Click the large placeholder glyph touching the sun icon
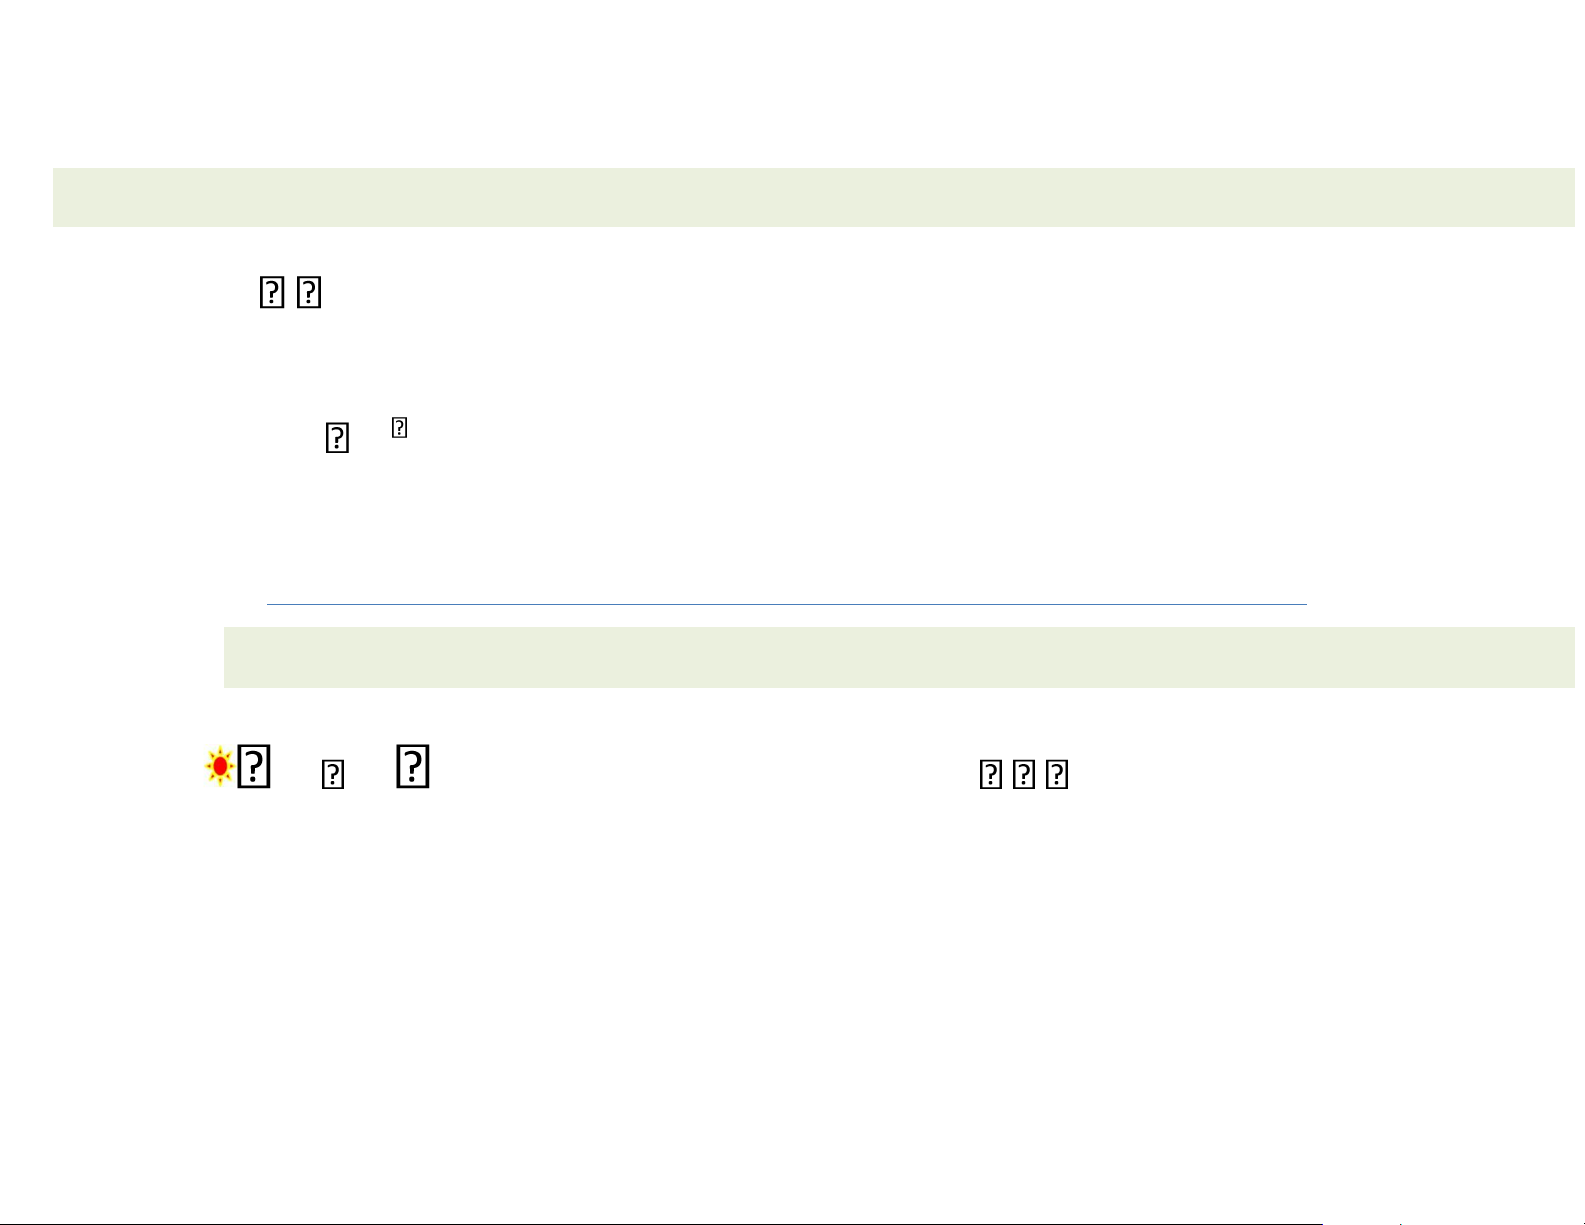Viewport: 1585px width, 1225px height. tap(255, 767)
